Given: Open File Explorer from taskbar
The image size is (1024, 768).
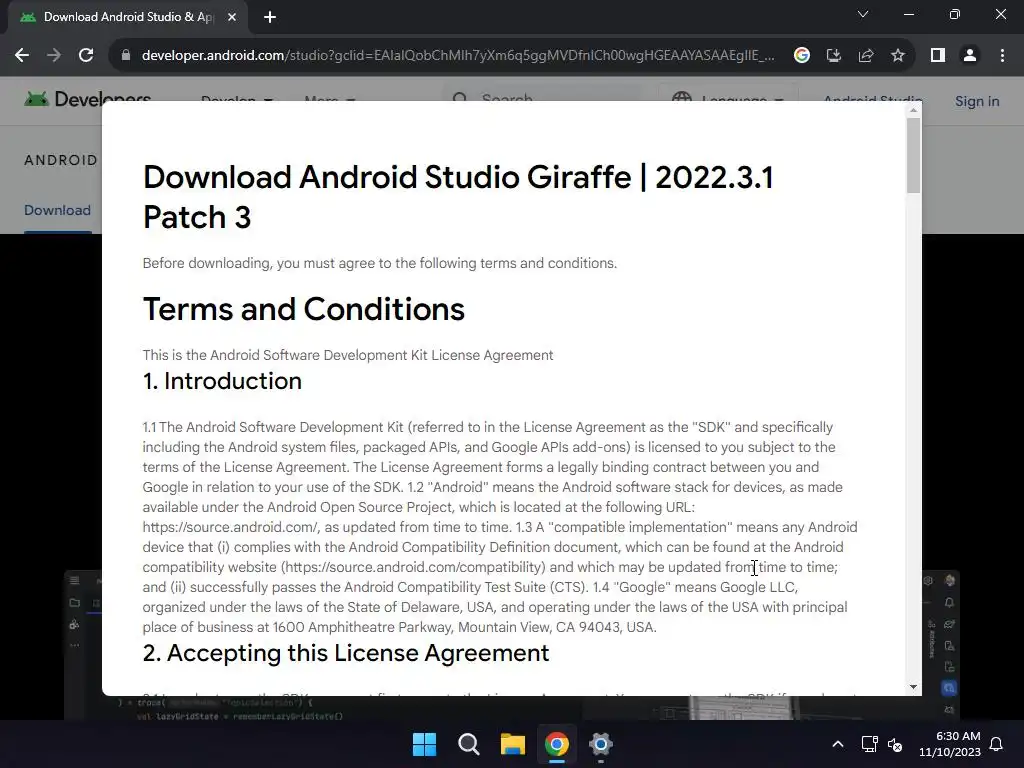Looking at the screenshot, I should coord(513,744).
